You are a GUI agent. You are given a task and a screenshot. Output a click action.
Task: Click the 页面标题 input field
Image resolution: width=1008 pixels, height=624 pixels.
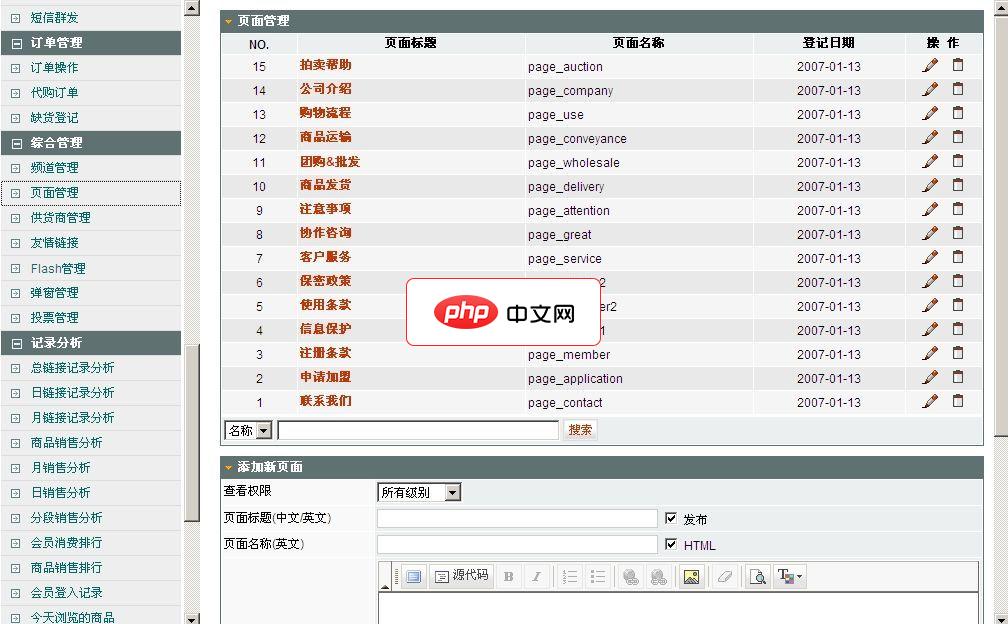pyautogui.click(x=517, y=519)
